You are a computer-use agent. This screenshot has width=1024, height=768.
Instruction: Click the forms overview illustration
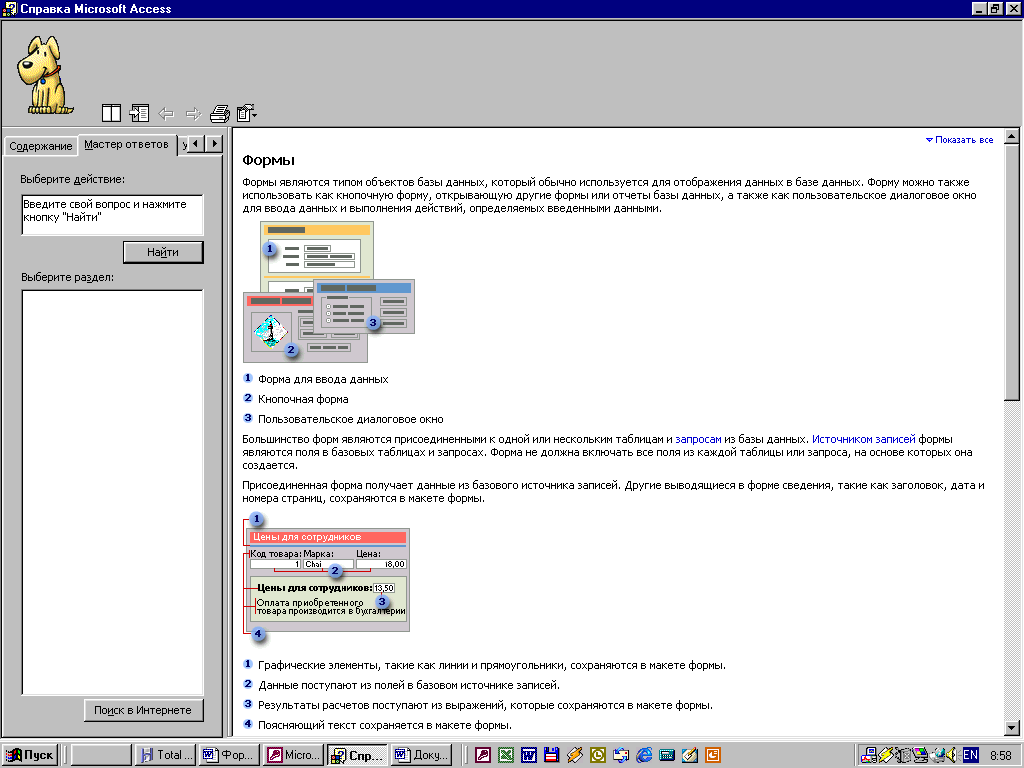point(328,292)
